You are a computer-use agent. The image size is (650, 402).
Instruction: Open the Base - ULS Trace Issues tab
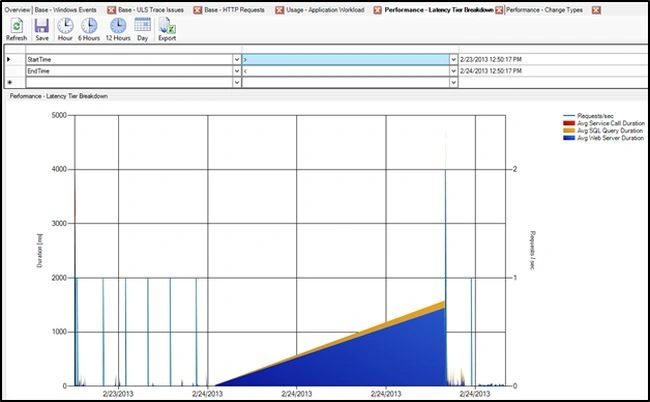click(x=151, y=10)
